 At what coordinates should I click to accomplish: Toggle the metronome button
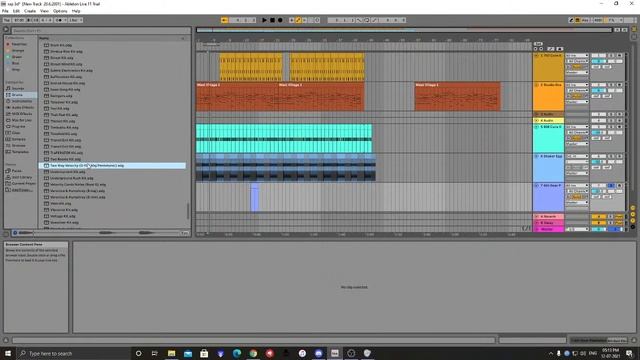point(60,20)
